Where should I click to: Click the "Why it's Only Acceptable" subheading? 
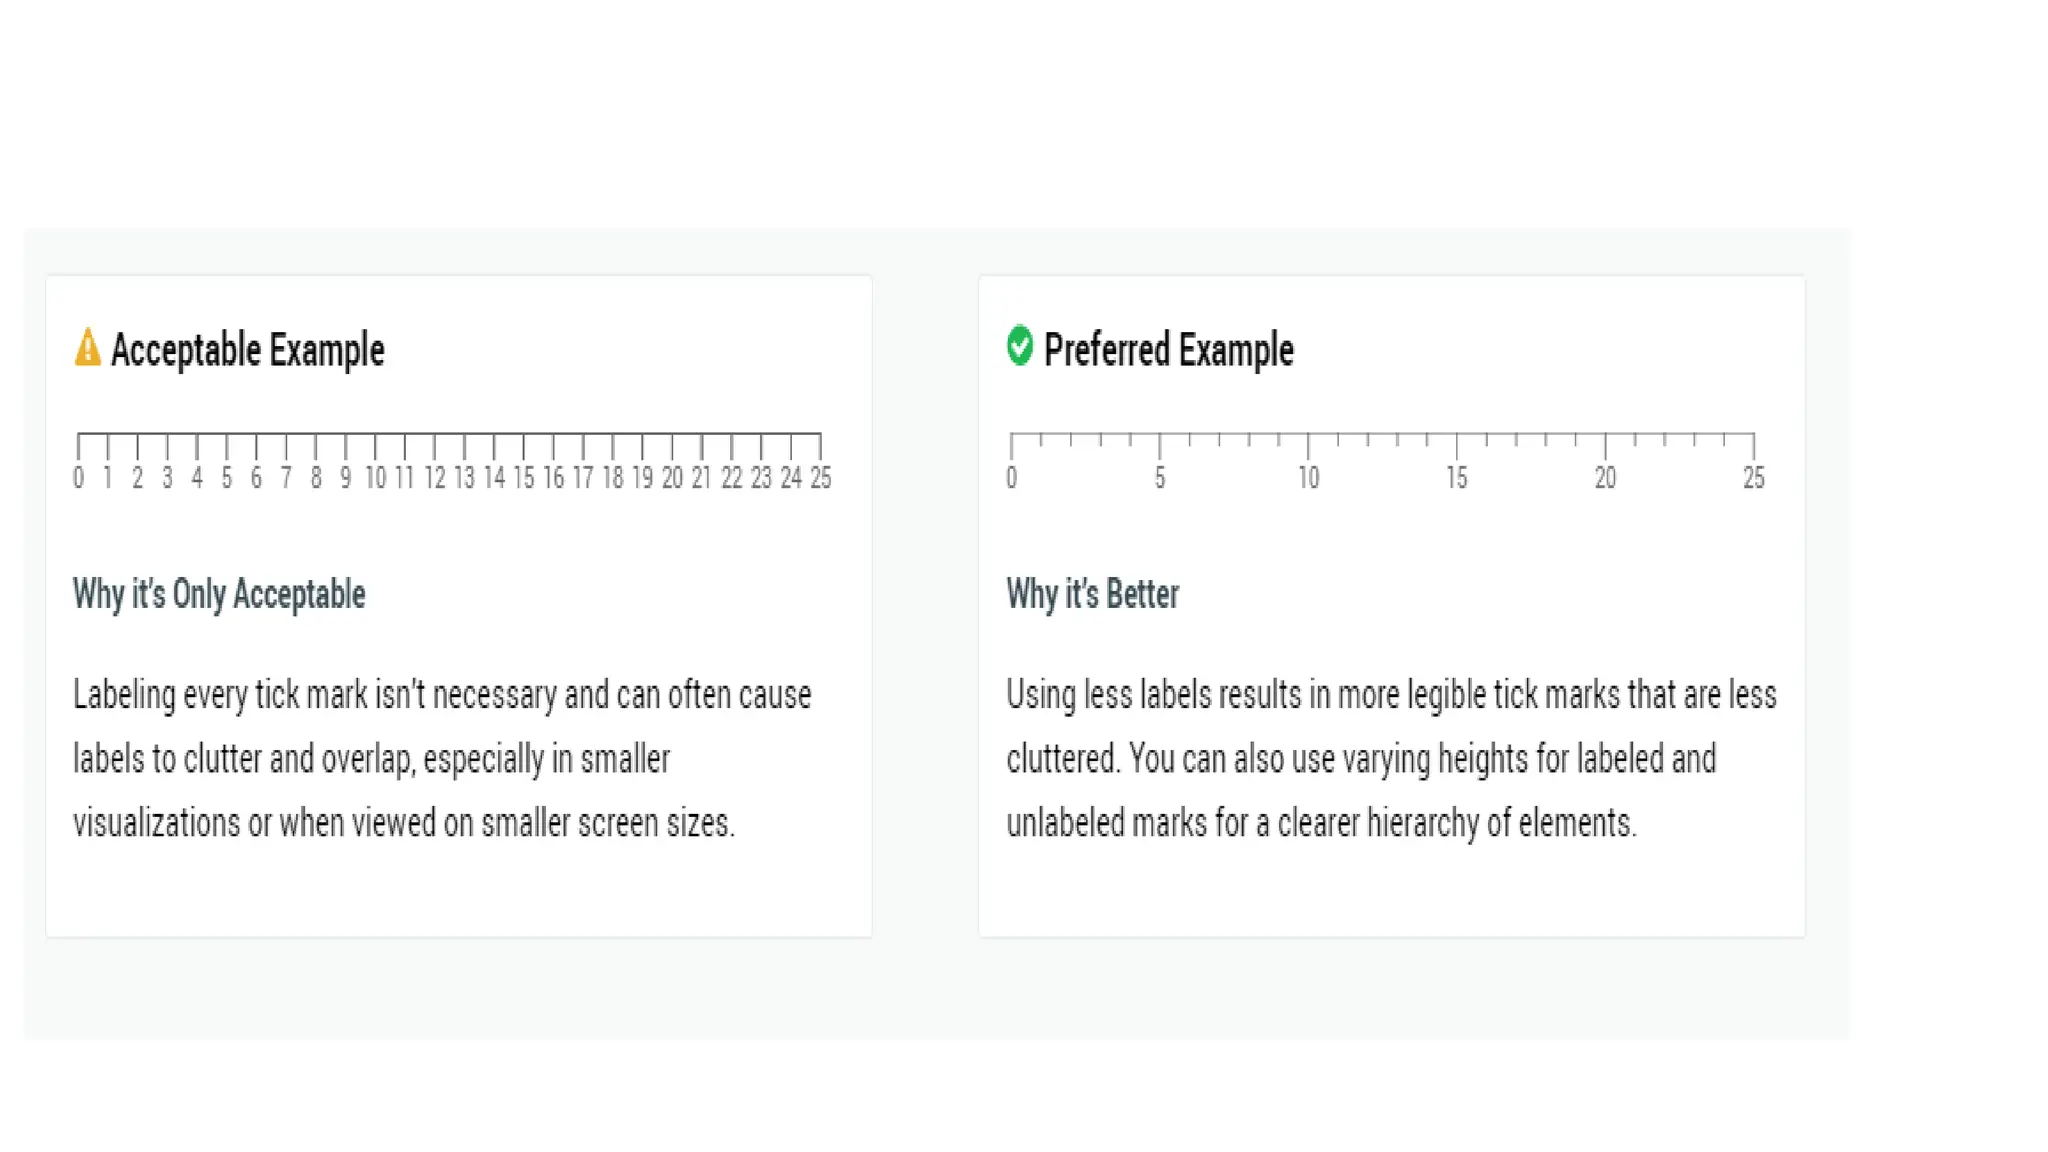pos(219,594)
